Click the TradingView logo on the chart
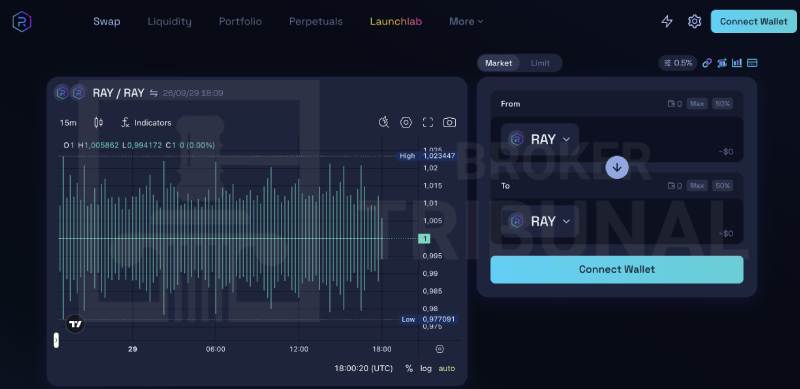The height and width of the screenshot is (389, 800). (76, 324)
